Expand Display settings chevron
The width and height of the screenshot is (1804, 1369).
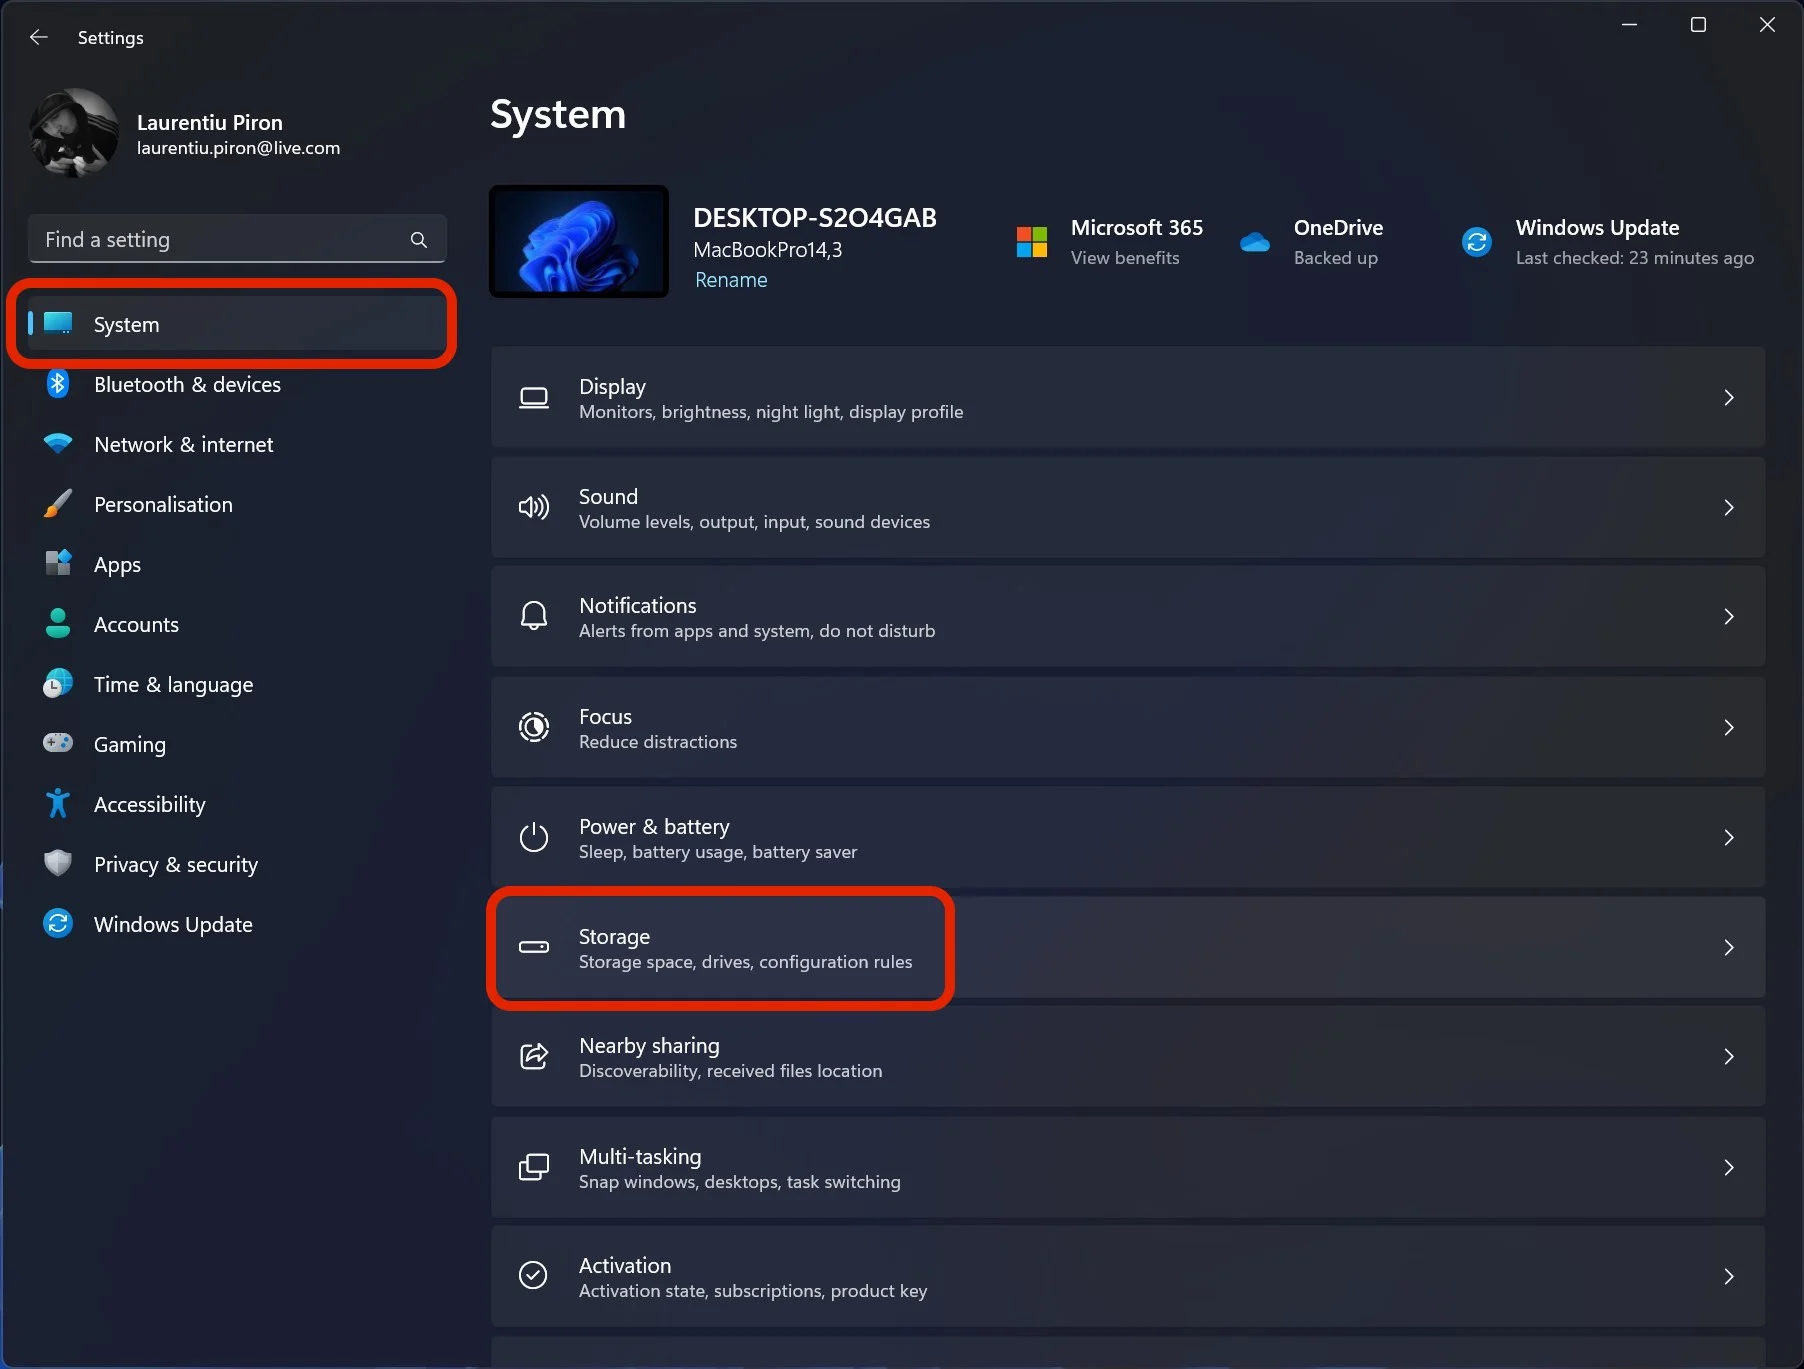[1729, 398]
